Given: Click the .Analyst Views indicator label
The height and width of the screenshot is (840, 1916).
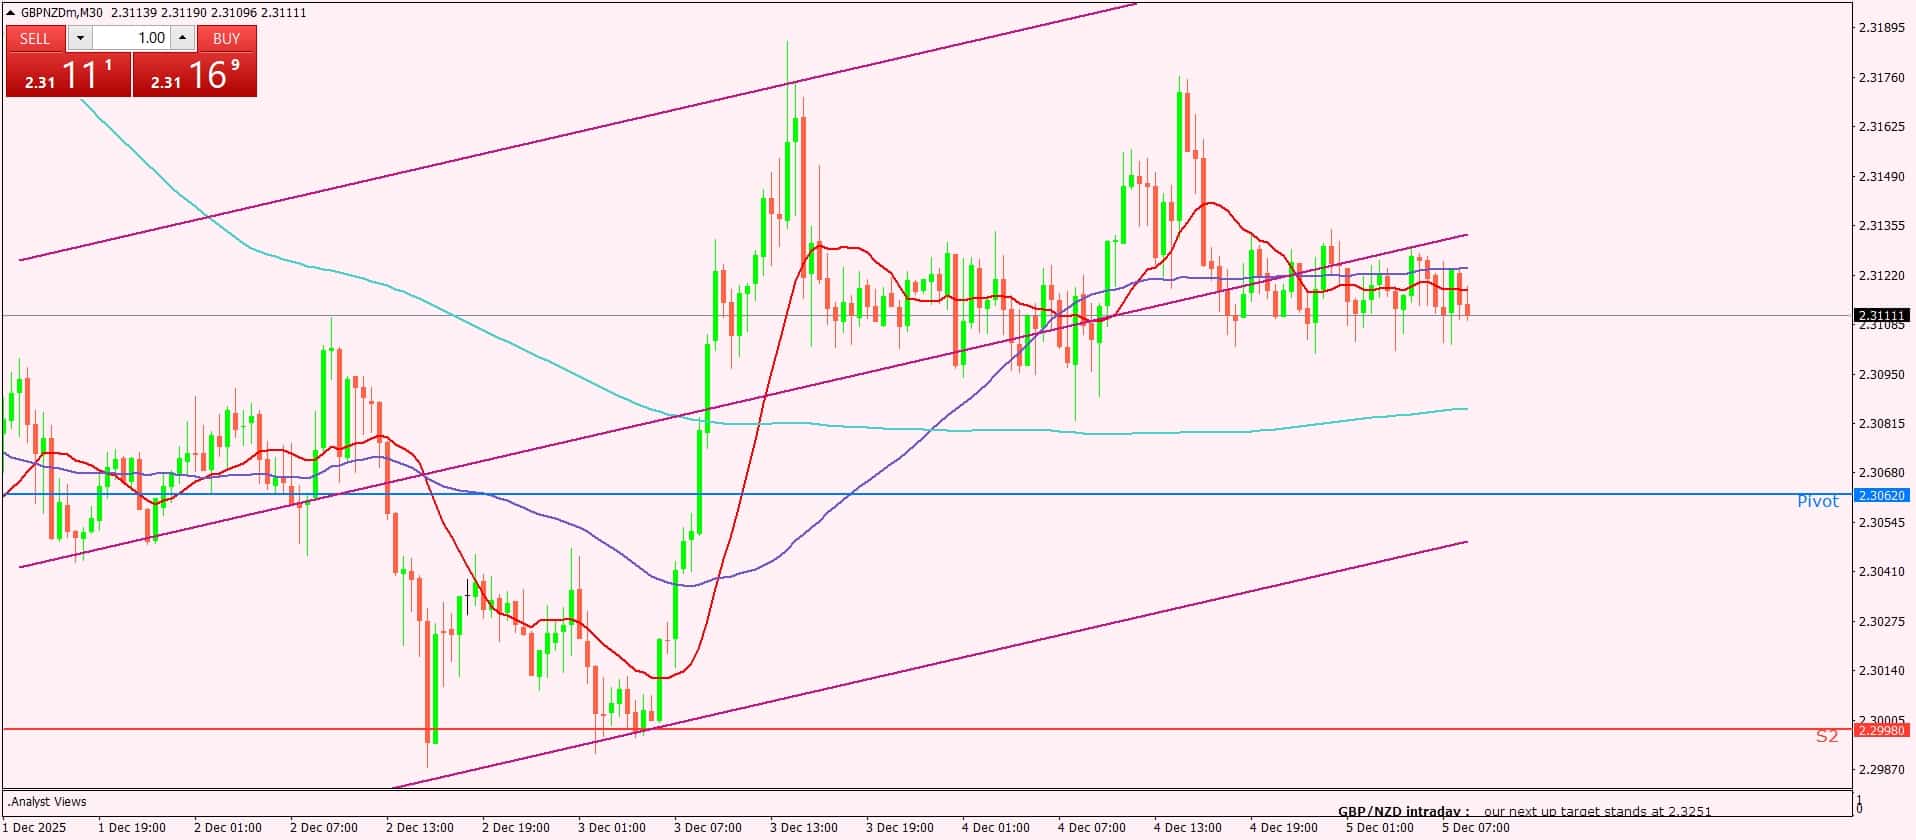Looking at the screenshot, I should [47, 802].
